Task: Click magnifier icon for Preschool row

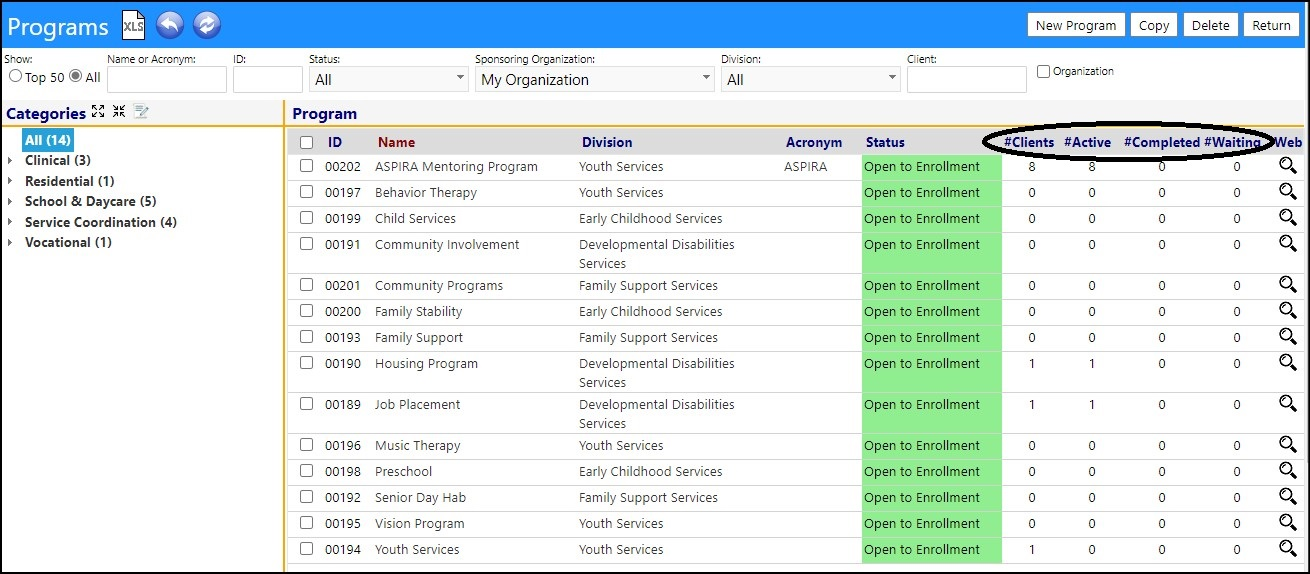Action: [1287, 471]
